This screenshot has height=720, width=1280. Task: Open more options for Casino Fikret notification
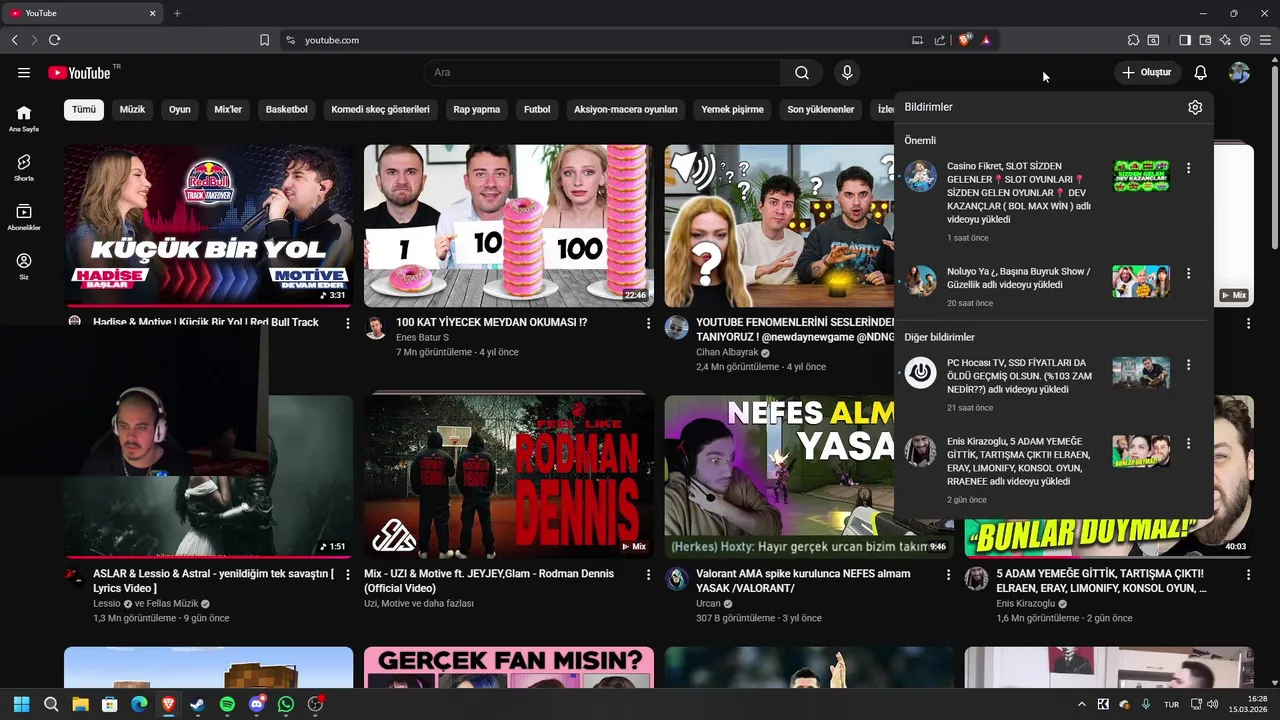pyautogui.click(x=1188, y=168)
